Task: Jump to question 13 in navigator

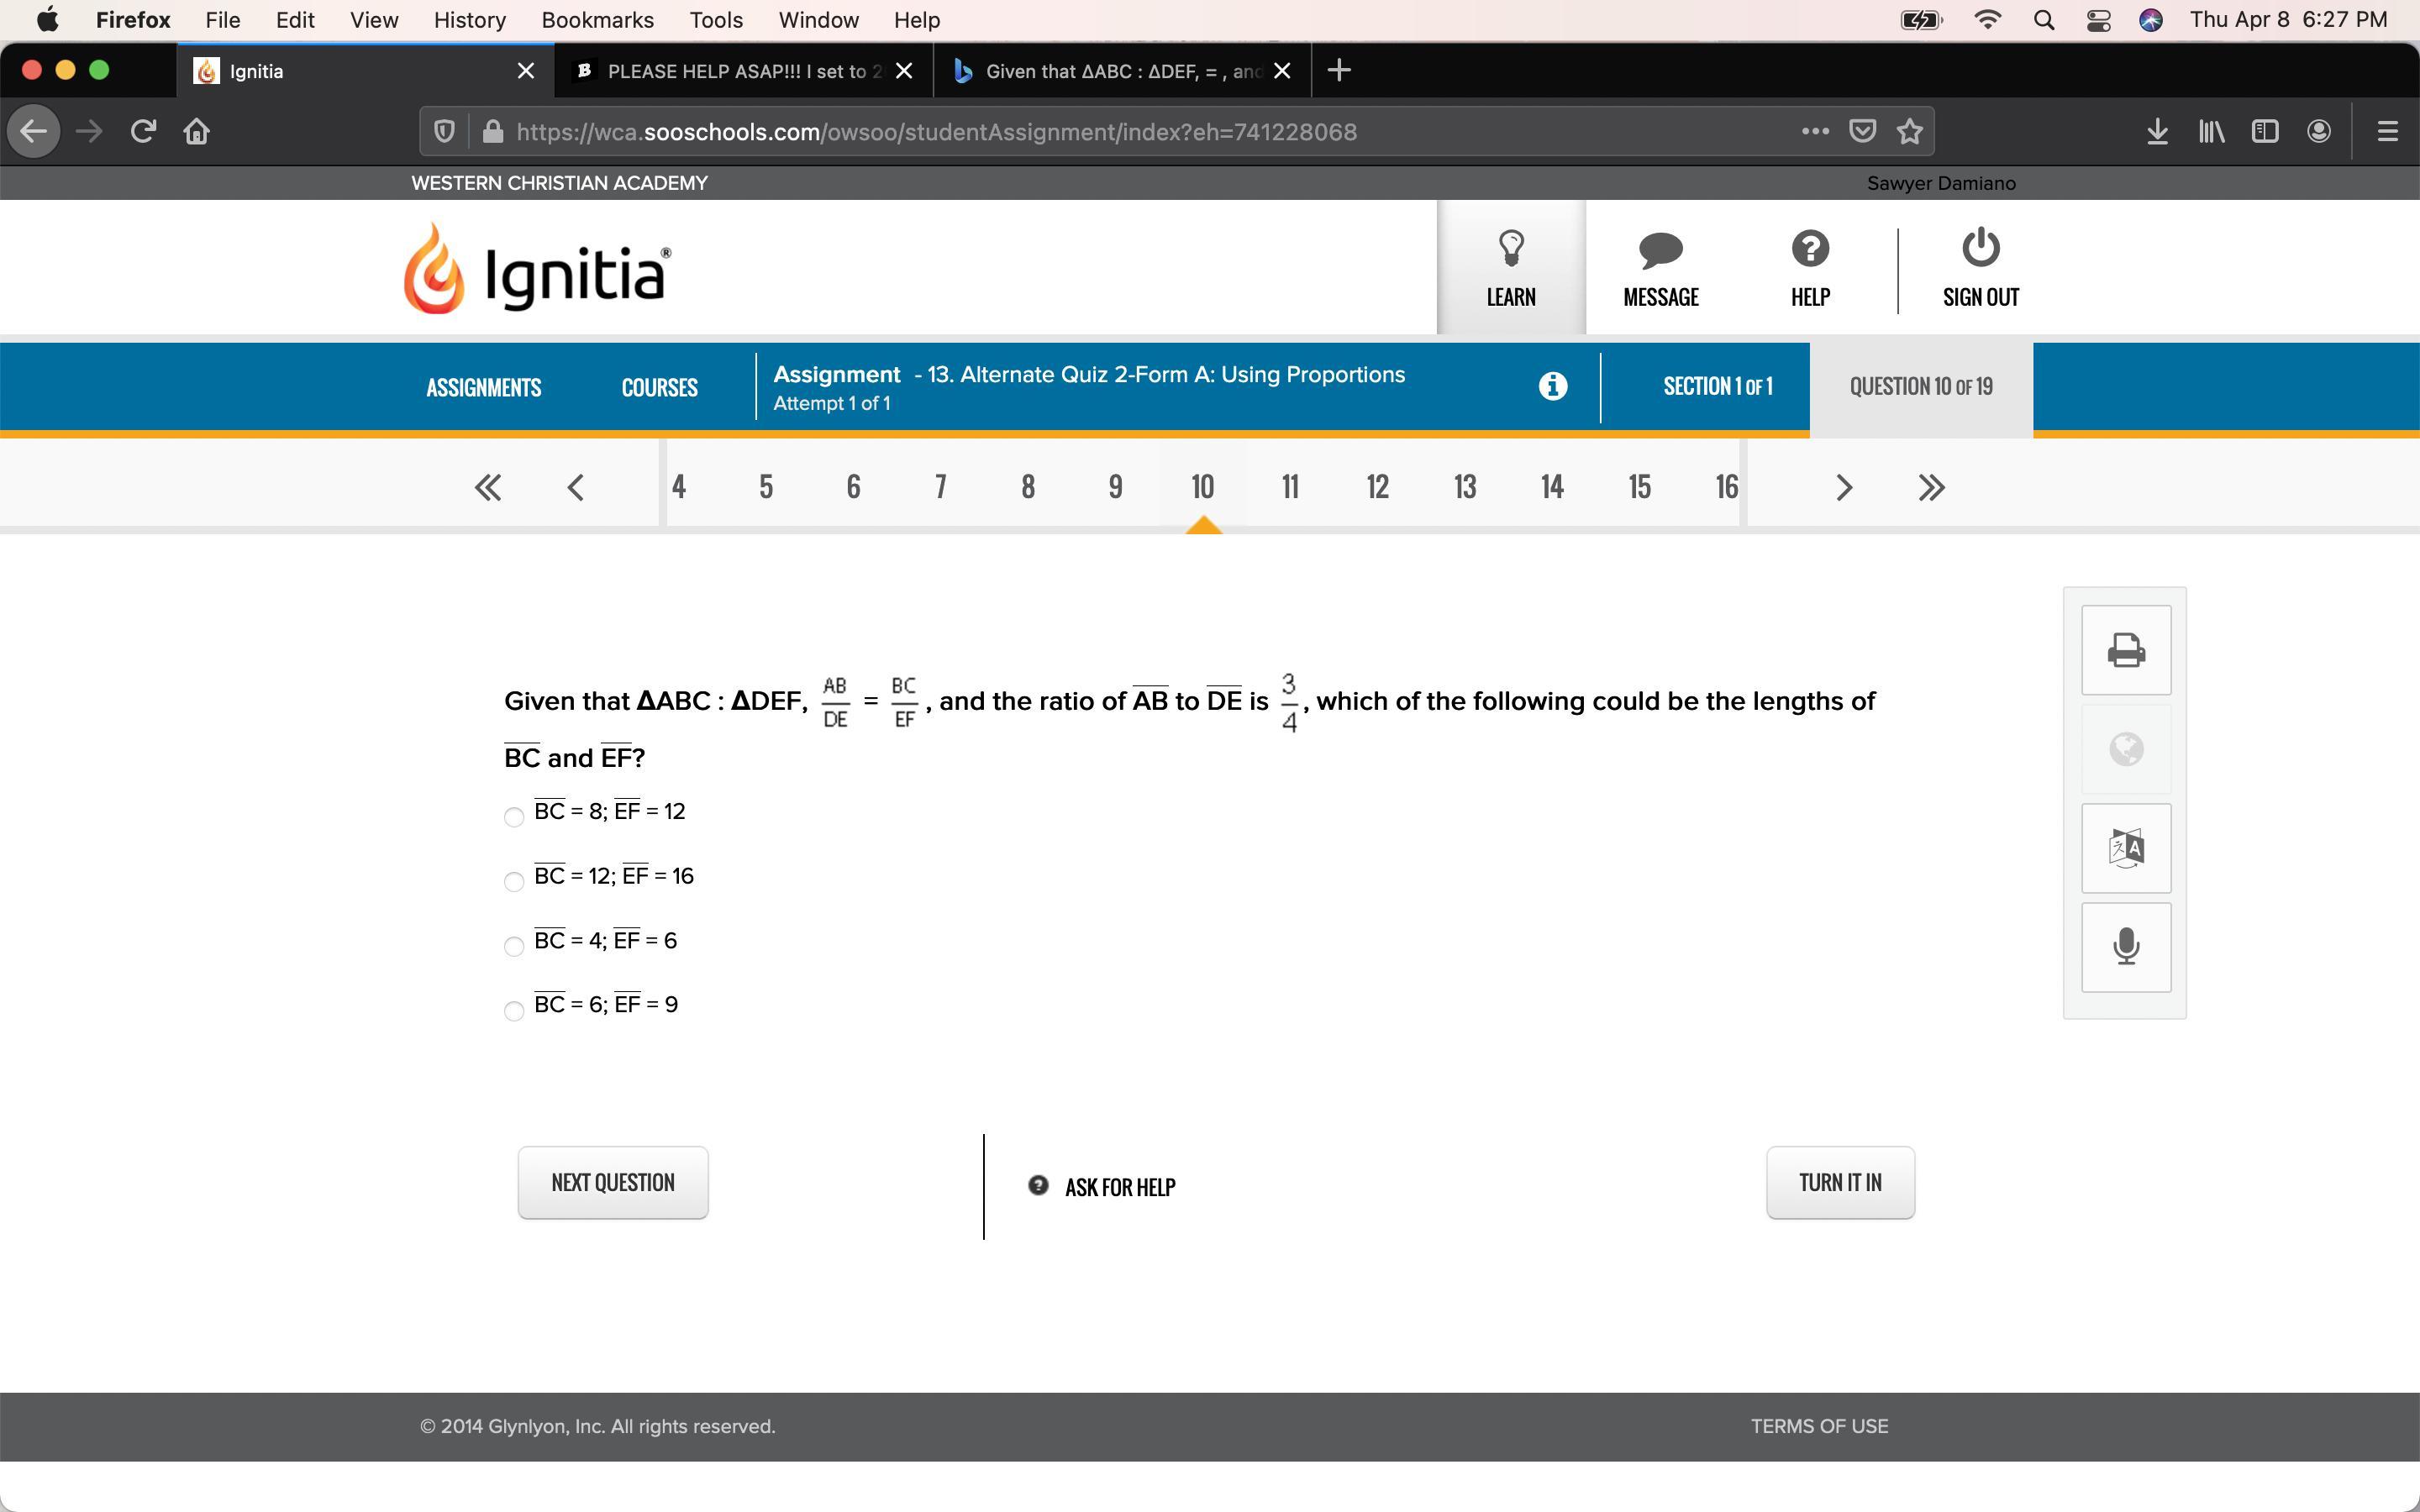Action: (1464, 487)
